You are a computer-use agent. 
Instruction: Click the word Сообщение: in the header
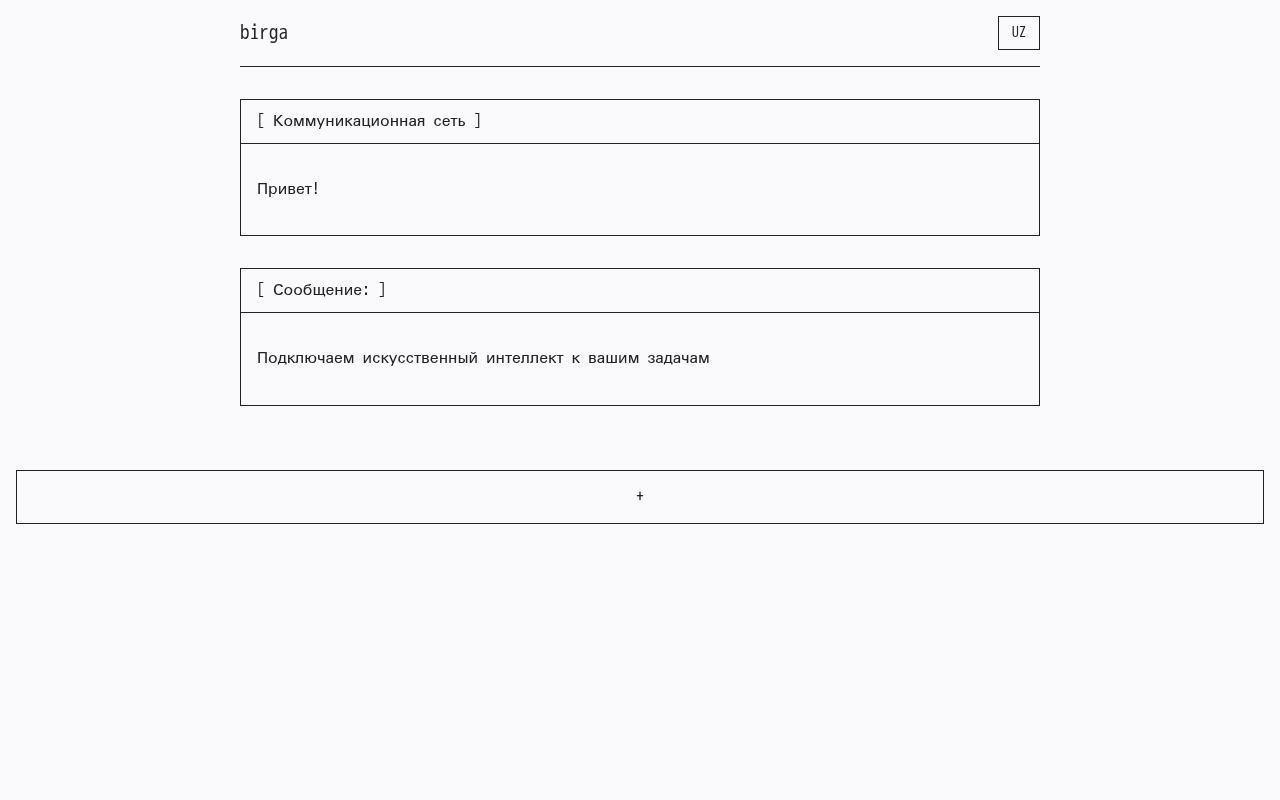321,290
